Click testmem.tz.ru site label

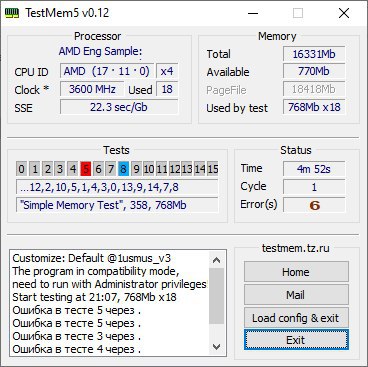tap(296, 248)
